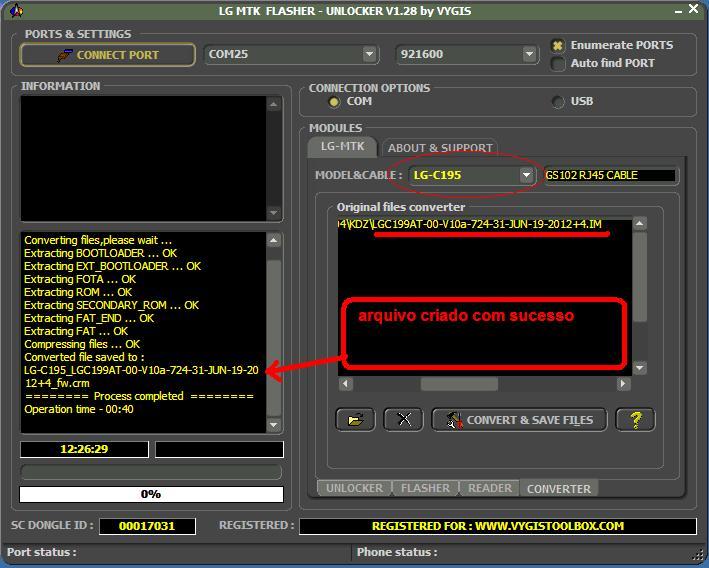Click the 'Compressing files ... OK' log line
The image size is (709, 568).
click(x=82, y=344)
